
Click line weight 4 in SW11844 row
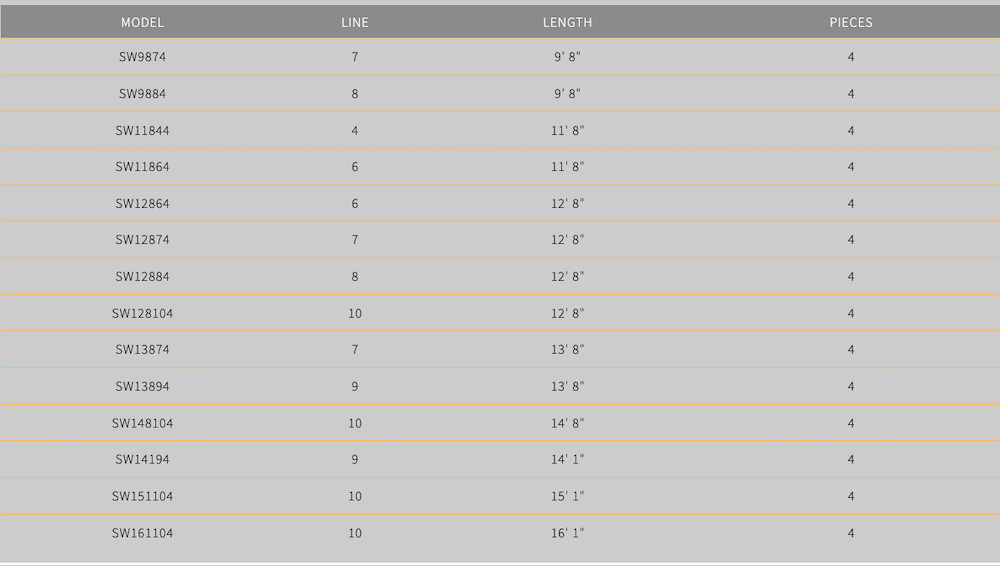pos(355,131)
